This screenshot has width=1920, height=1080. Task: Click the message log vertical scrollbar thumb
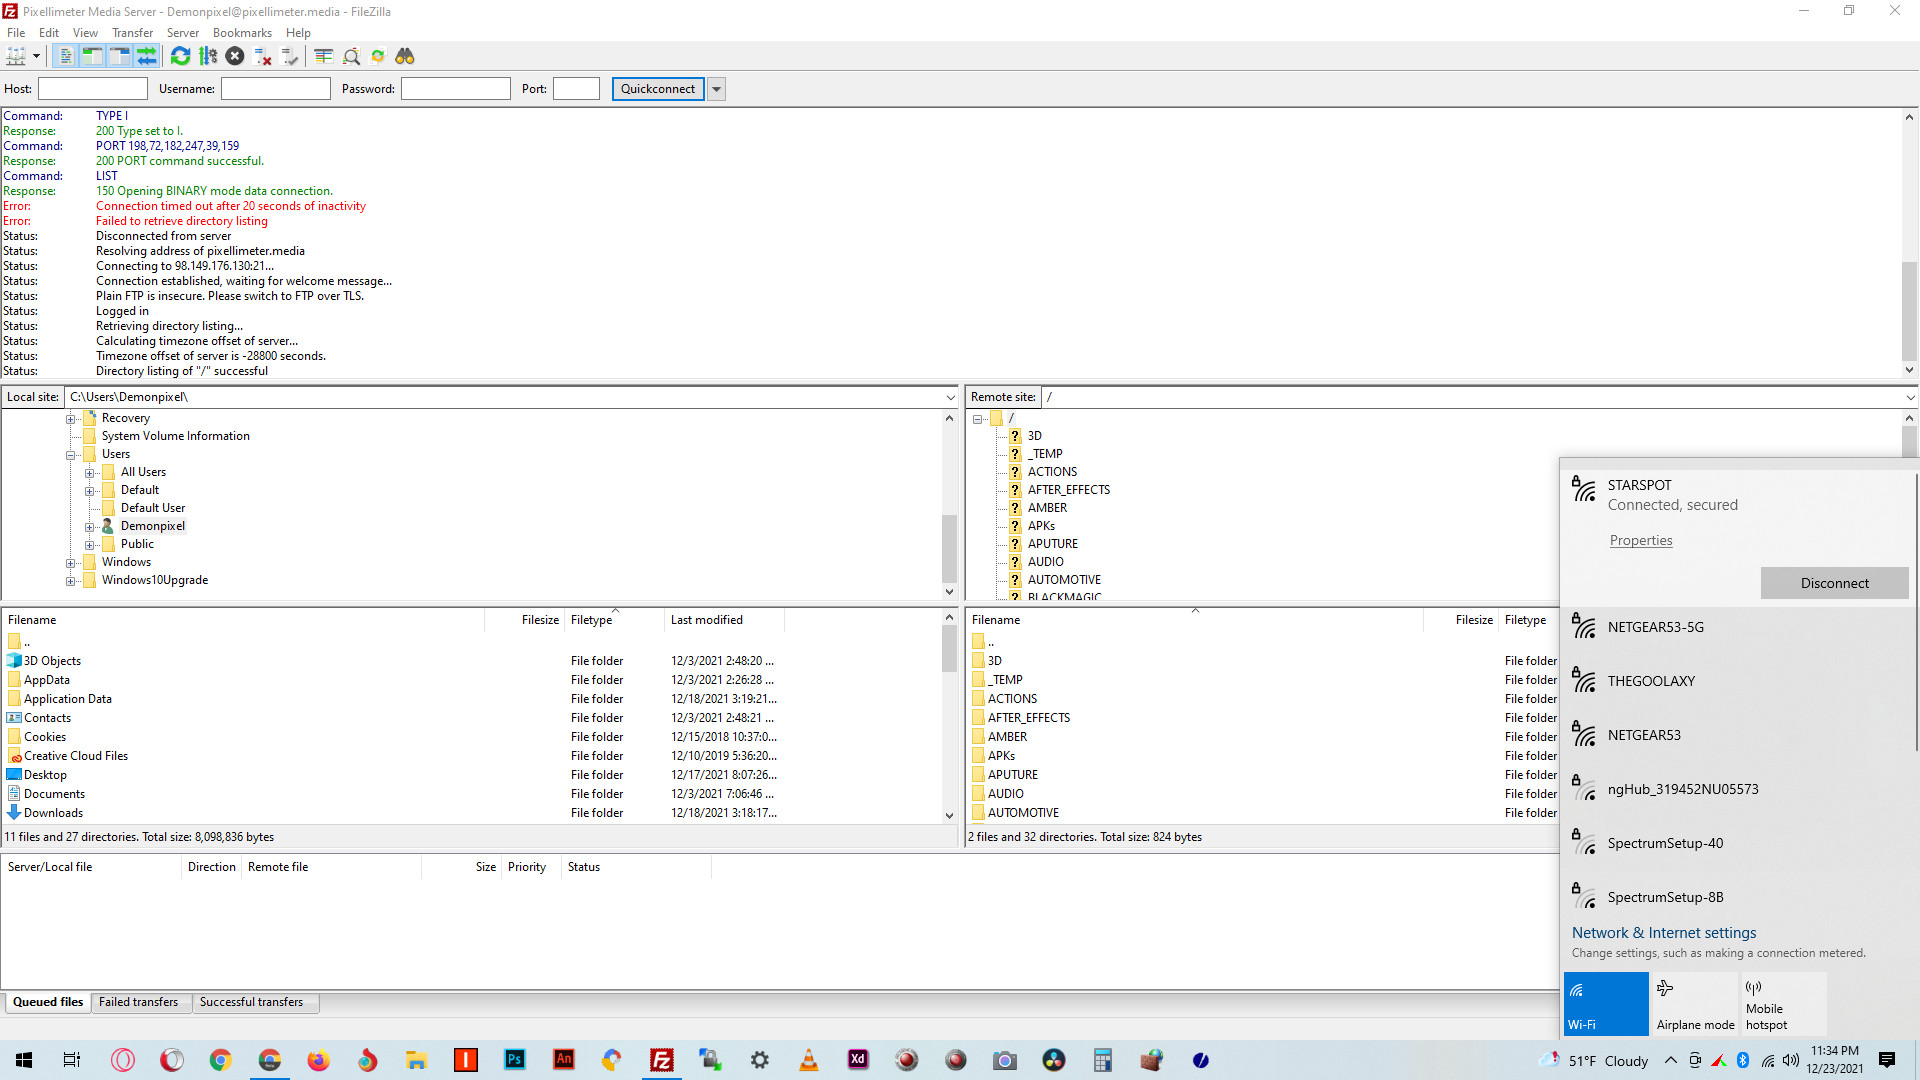tap(1909, 310)
